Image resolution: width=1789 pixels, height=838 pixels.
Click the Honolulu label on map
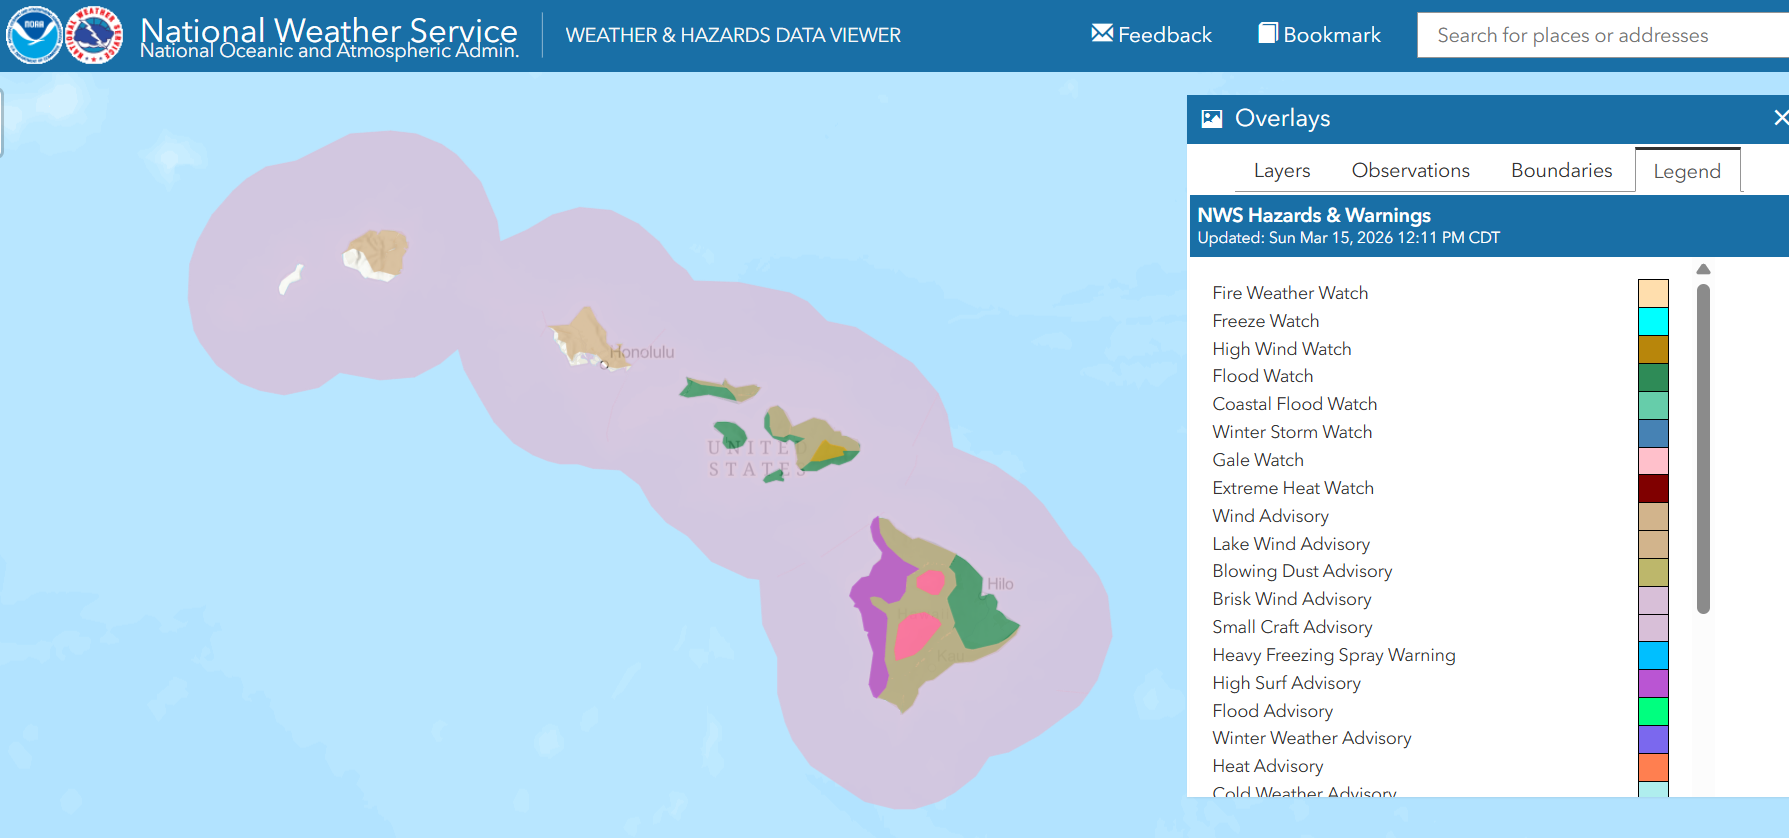pos(642,352)
